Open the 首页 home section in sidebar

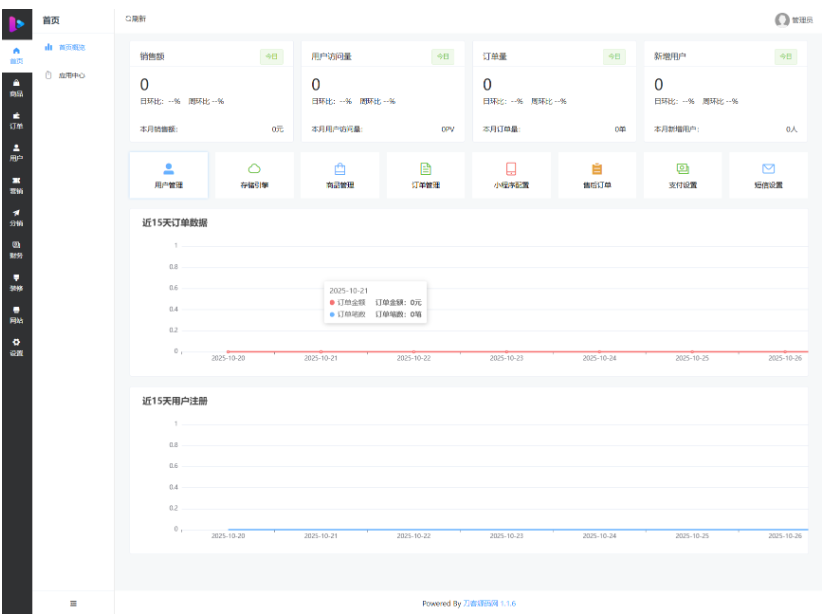(x=16, y=56)
